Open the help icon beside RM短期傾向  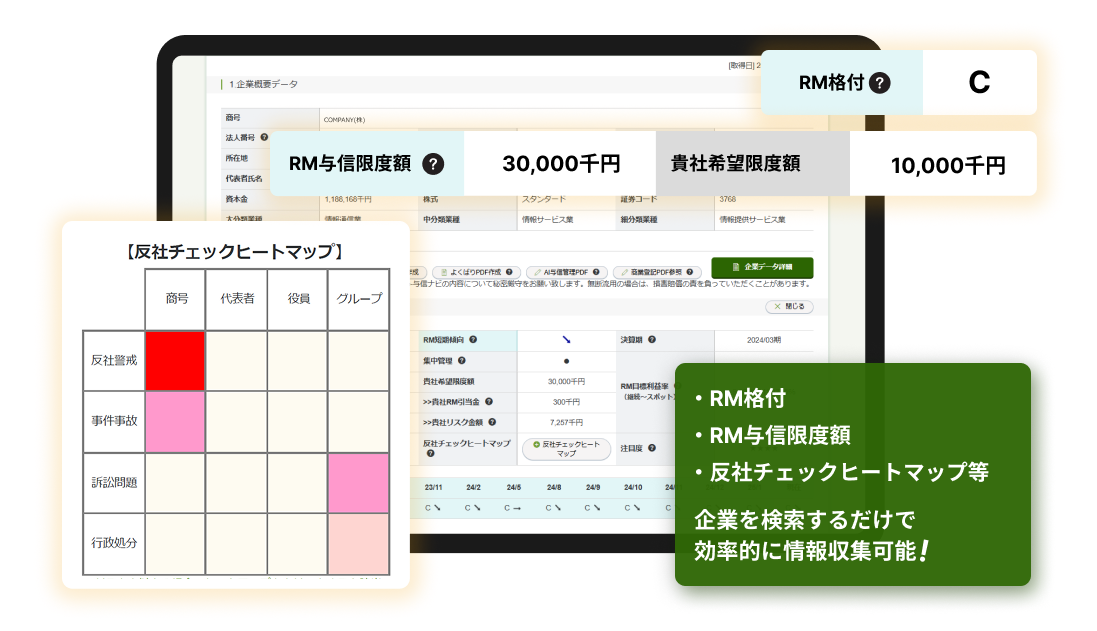point(473,340)
